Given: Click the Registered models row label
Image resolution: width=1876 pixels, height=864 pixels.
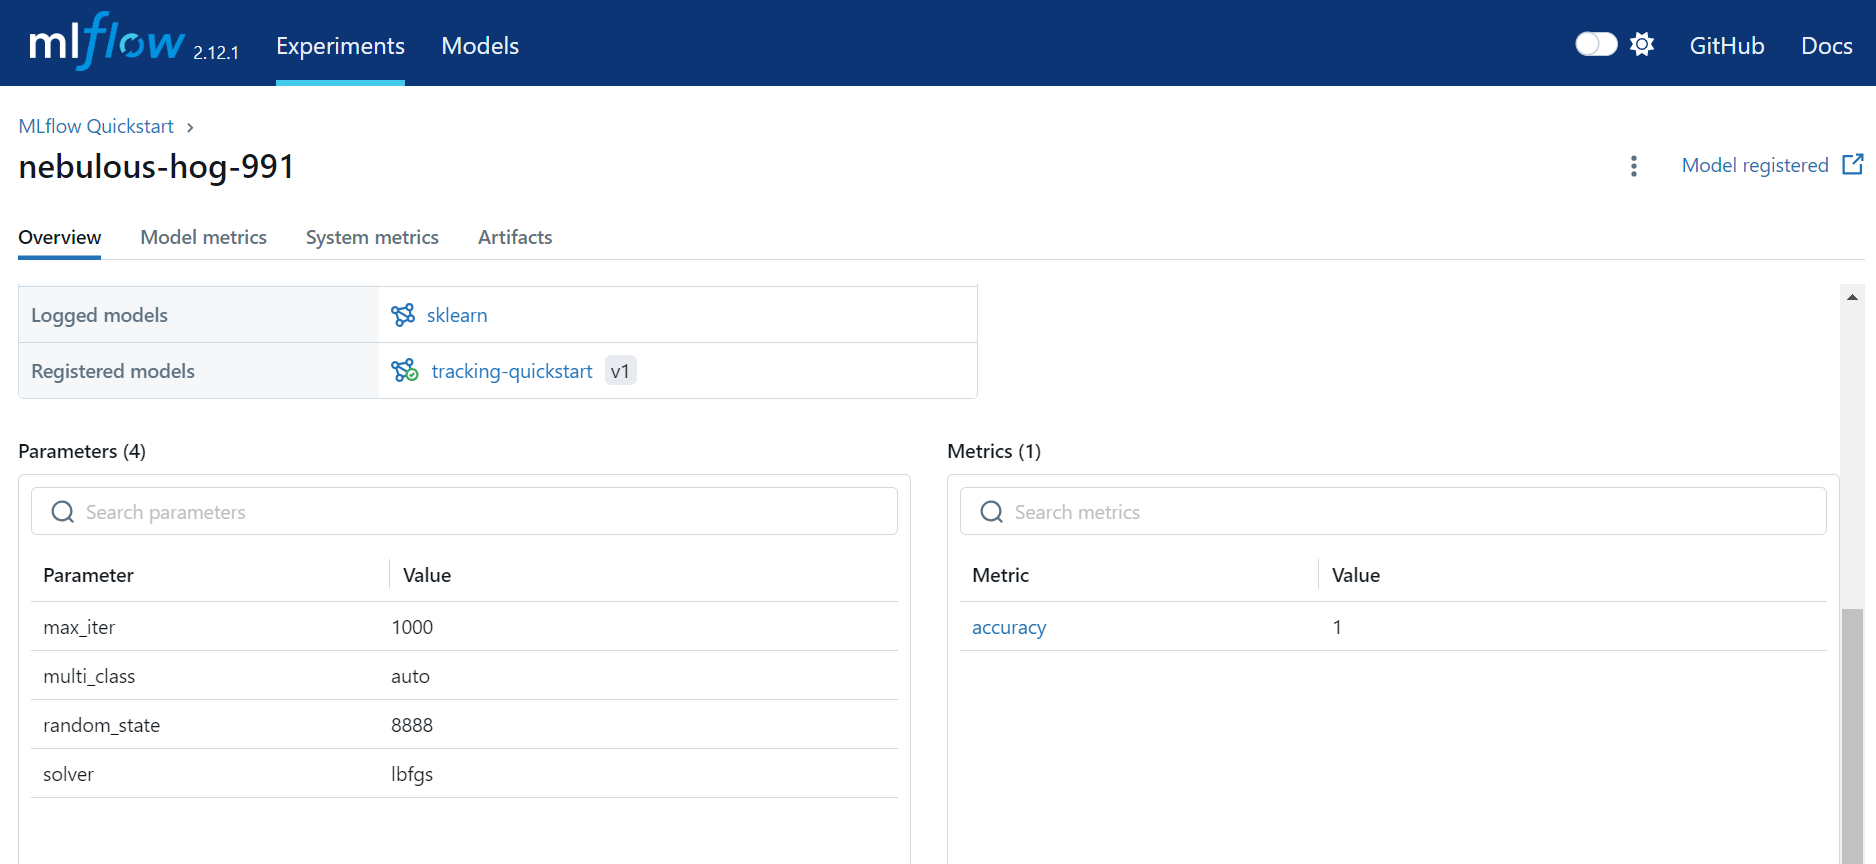Looking at the screenshot, I should click(x=113, y=371).
